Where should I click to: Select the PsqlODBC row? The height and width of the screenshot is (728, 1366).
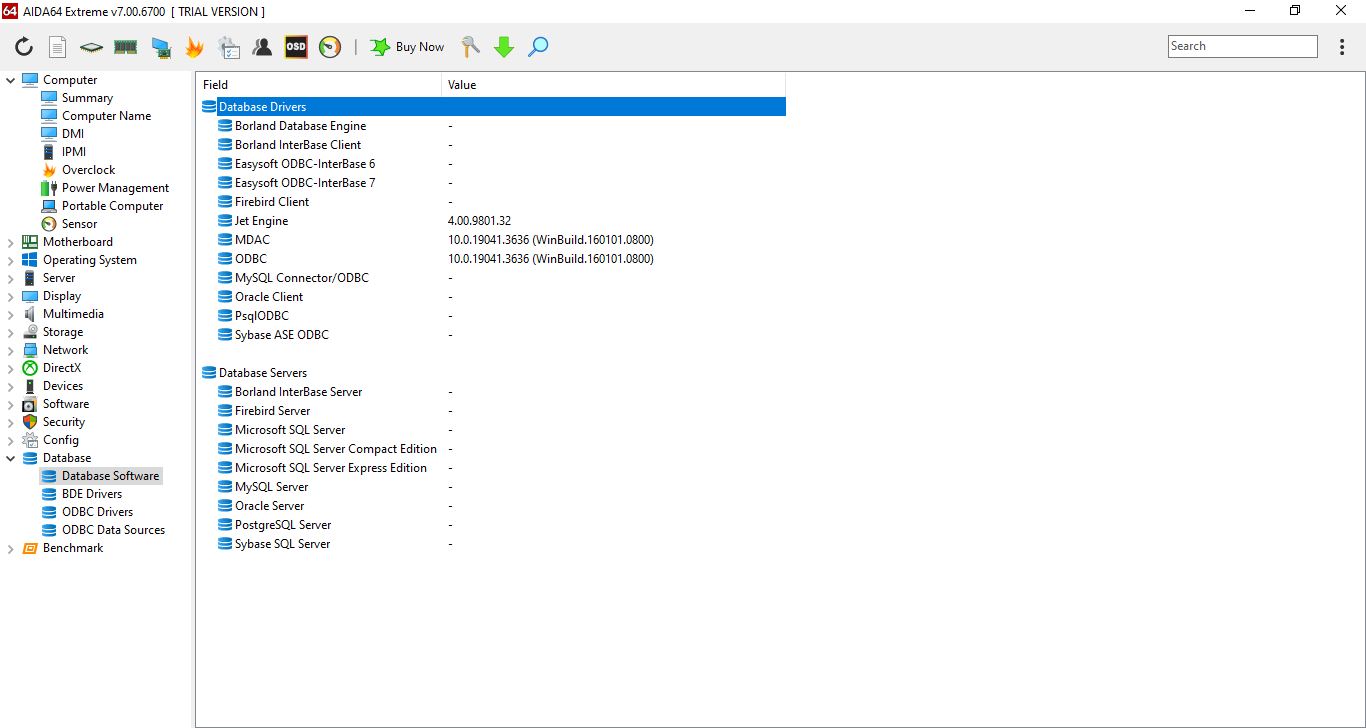493,316
